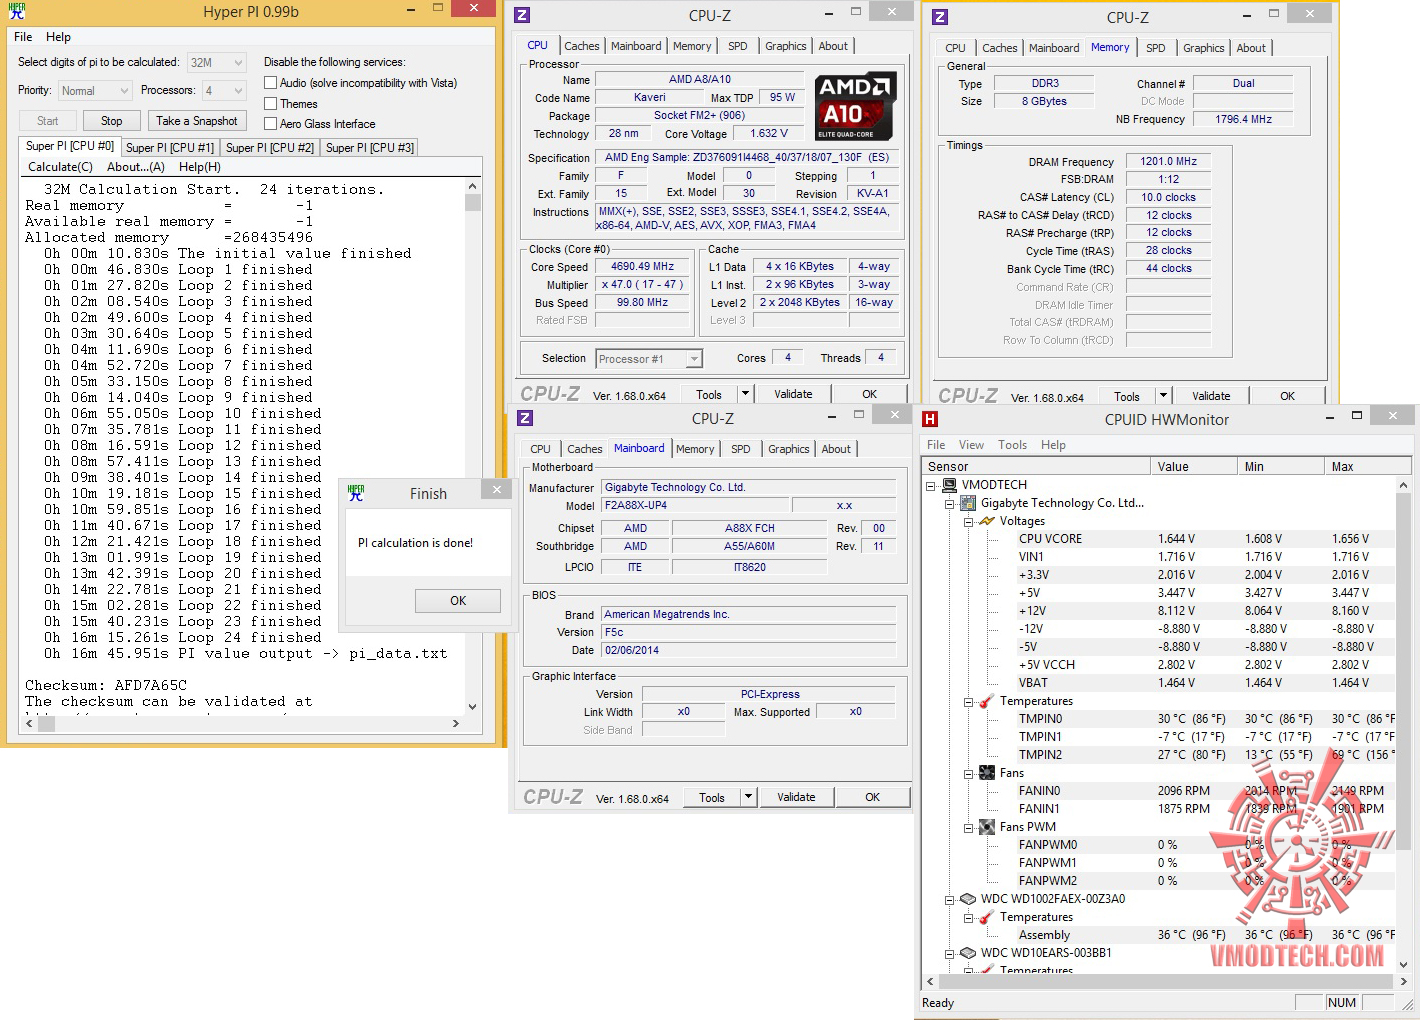Collapse the Voltages section
The height and width of the screenshot is (1020, 1420).
968,522
